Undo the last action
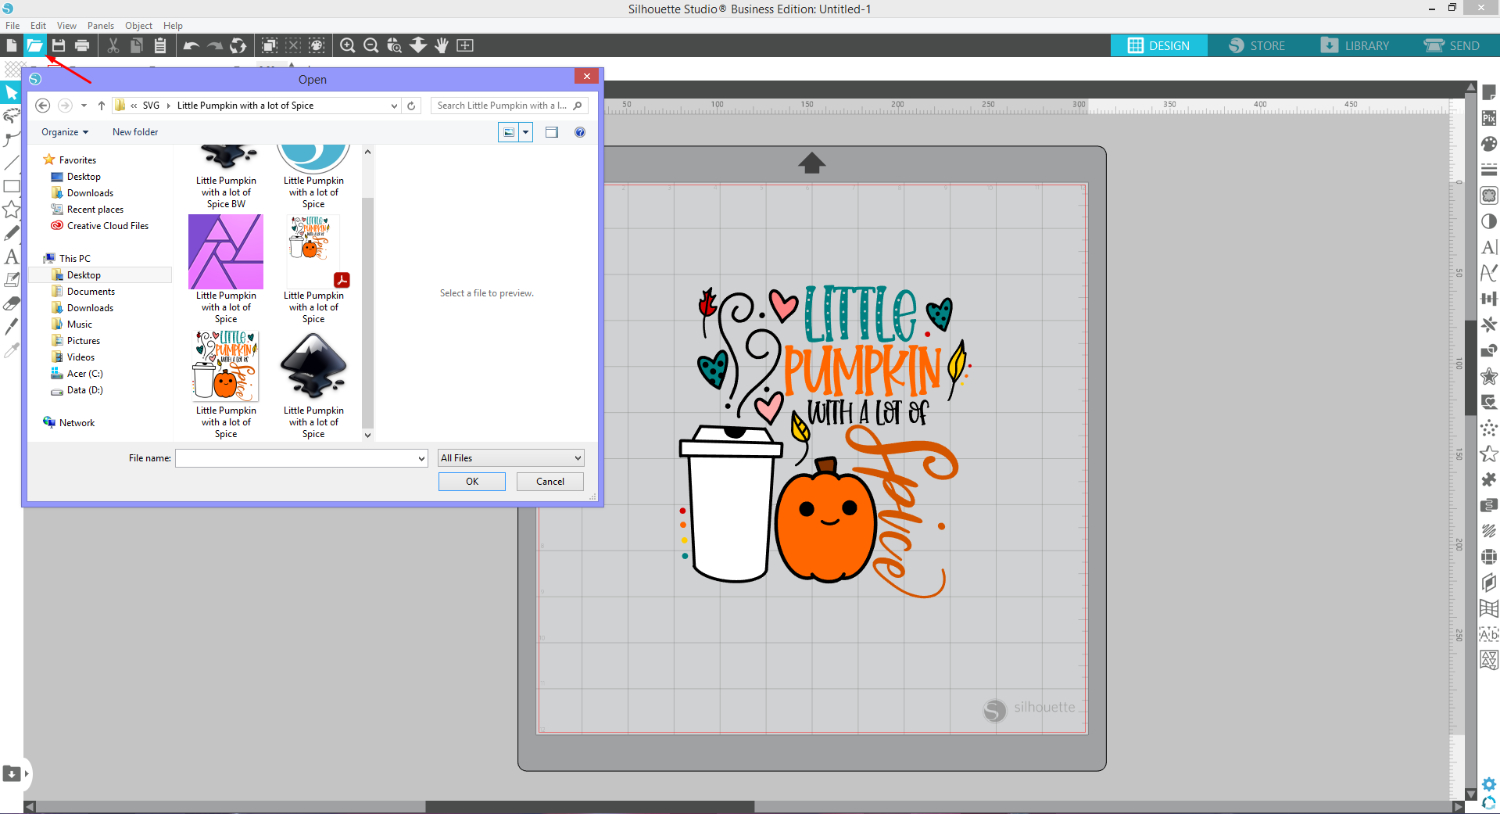1500x814 pixels. click(191, 45)
